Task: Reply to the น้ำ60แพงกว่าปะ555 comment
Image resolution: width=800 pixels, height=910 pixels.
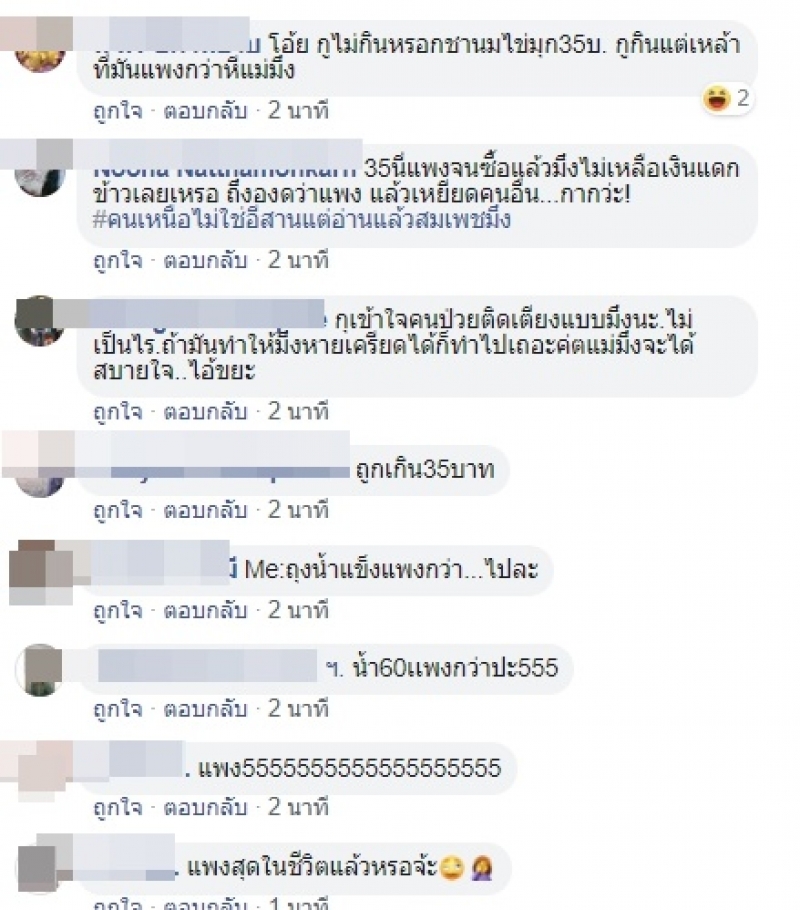Action: pos(206,709)
